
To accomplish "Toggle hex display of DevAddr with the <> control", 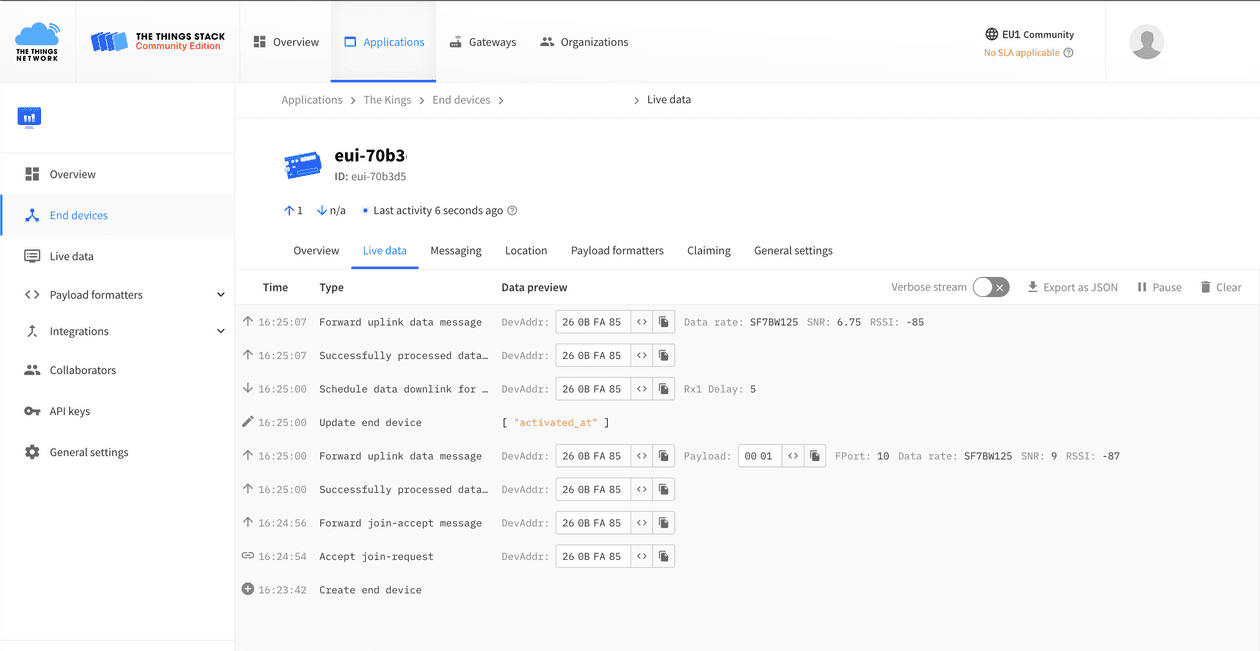I will 641,321.
